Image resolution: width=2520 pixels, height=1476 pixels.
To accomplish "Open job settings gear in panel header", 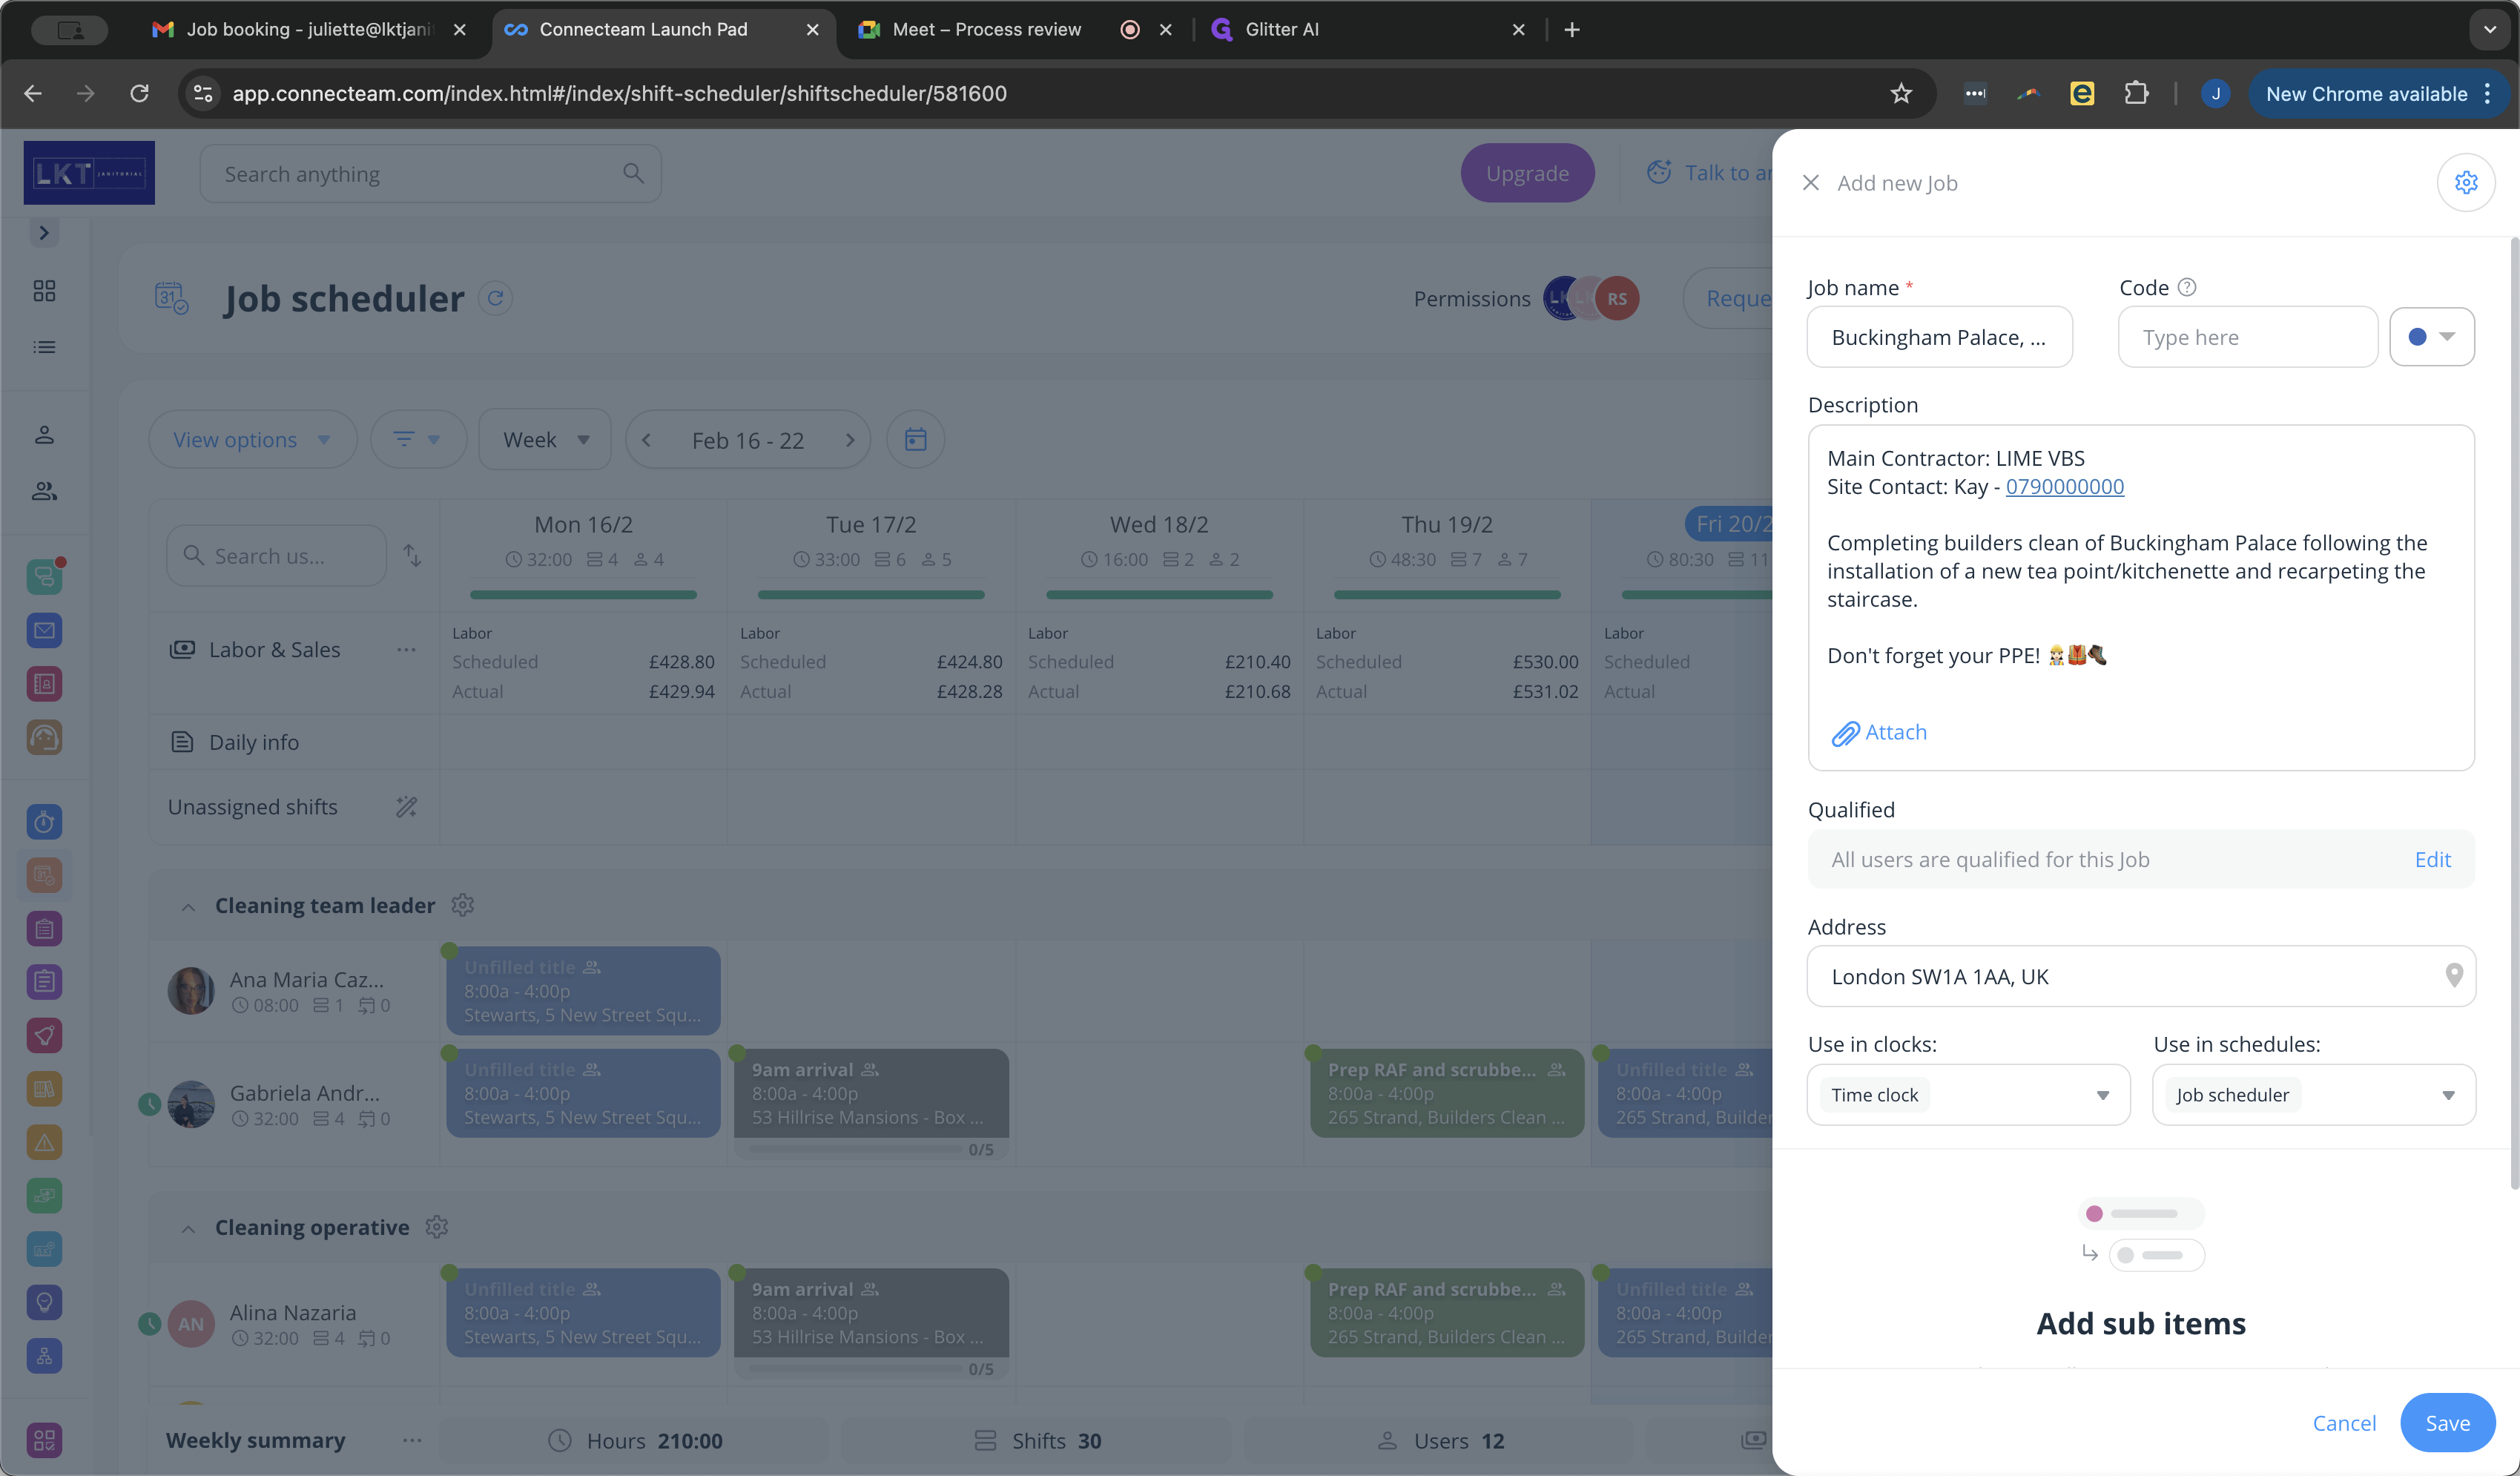I will point(2465,182).
